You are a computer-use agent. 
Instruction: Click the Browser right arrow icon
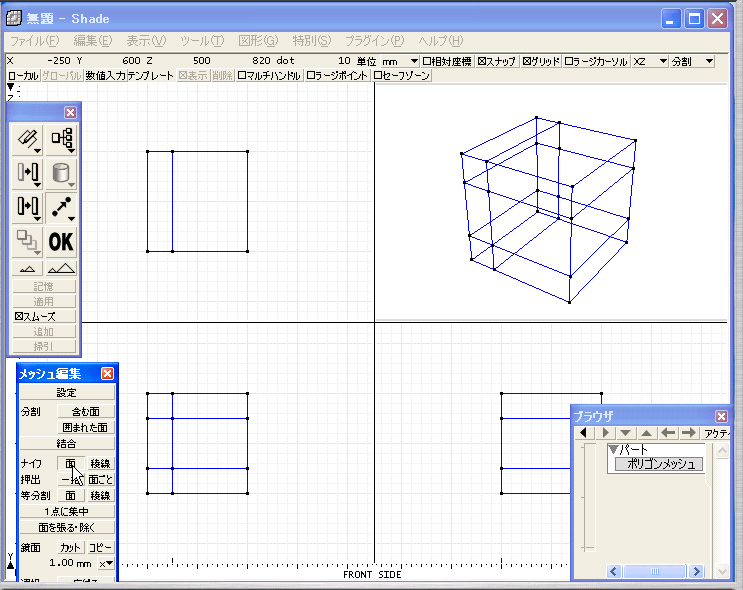click(689, 433)
